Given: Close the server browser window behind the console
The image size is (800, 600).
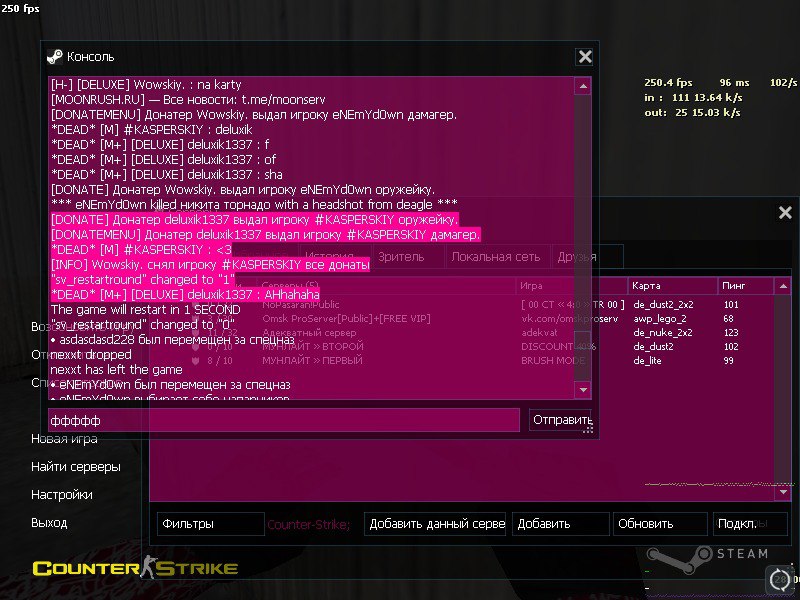Looking at the screenshot, I should 785,212.
